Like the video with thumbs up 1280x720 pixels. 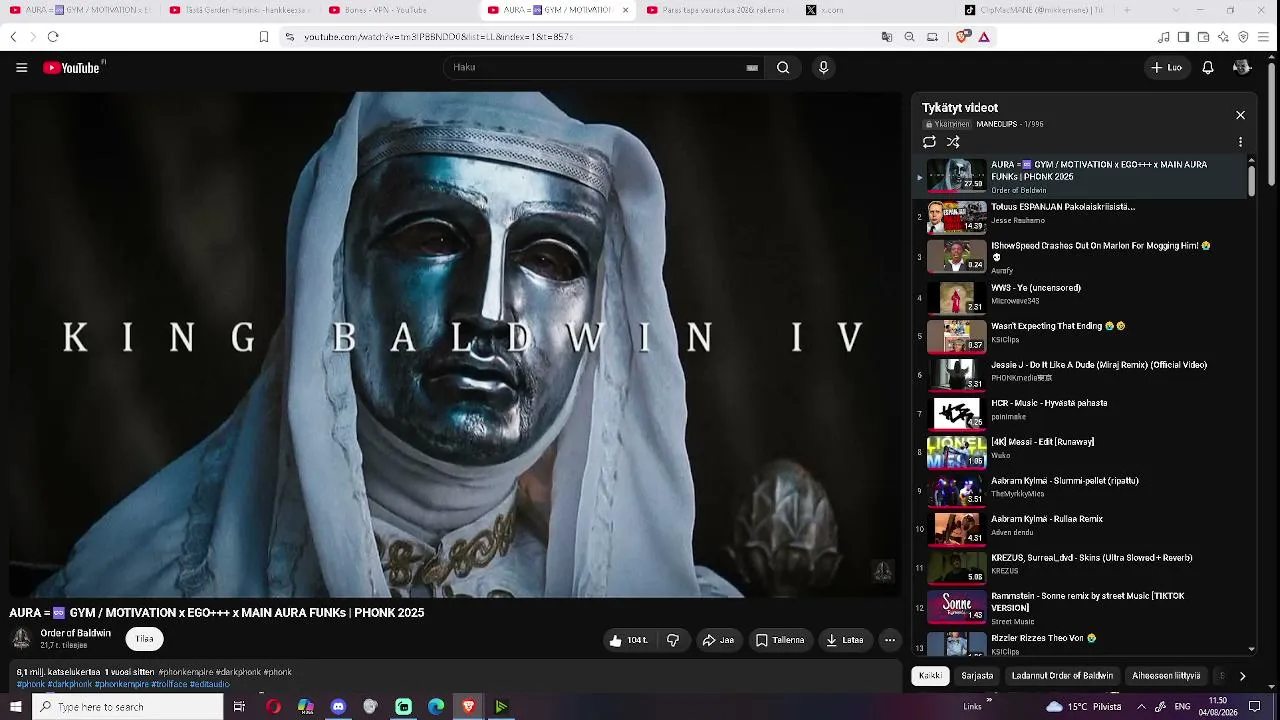pyautogui.click(x=628, y=640)
